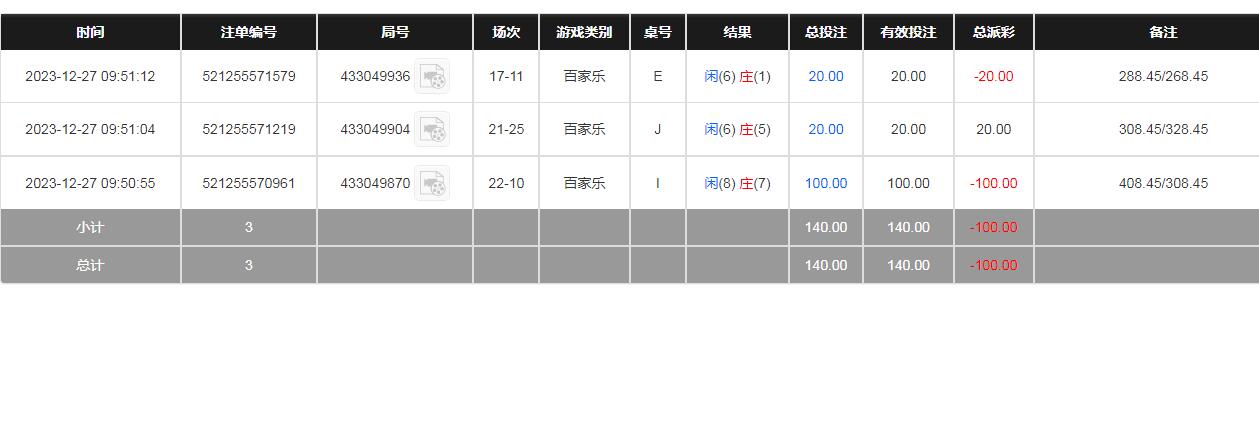Open video replay icon for round 433049904
This screenshot has height=438, width=1259.
pyautogui.click(x=432, y=129)
